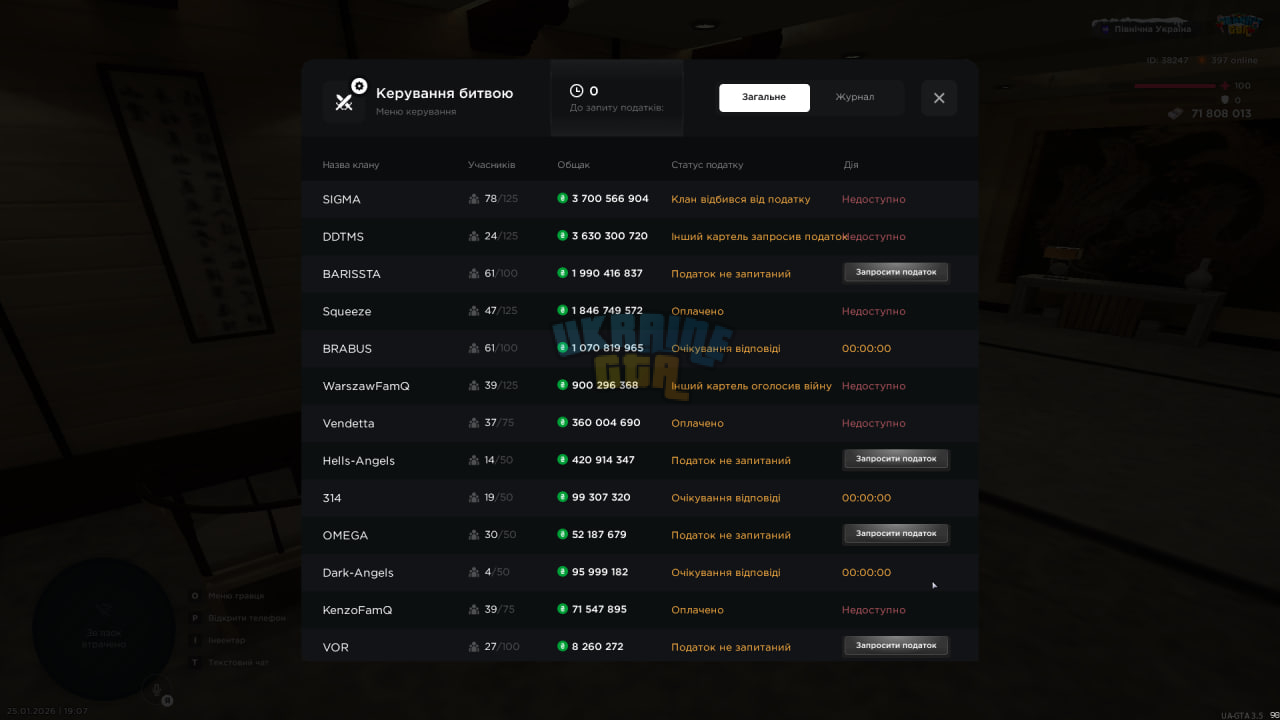Screen dimensions: 1280x720
Task: Click the Общак column header
Action: pyautogui.click(x=573, y=165)
